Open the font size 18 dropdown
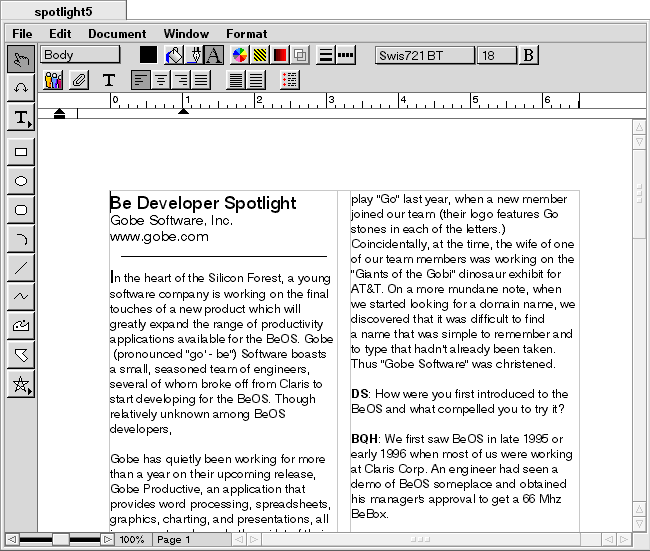Viewport: 650px width, 551px height. pos(497,55)
